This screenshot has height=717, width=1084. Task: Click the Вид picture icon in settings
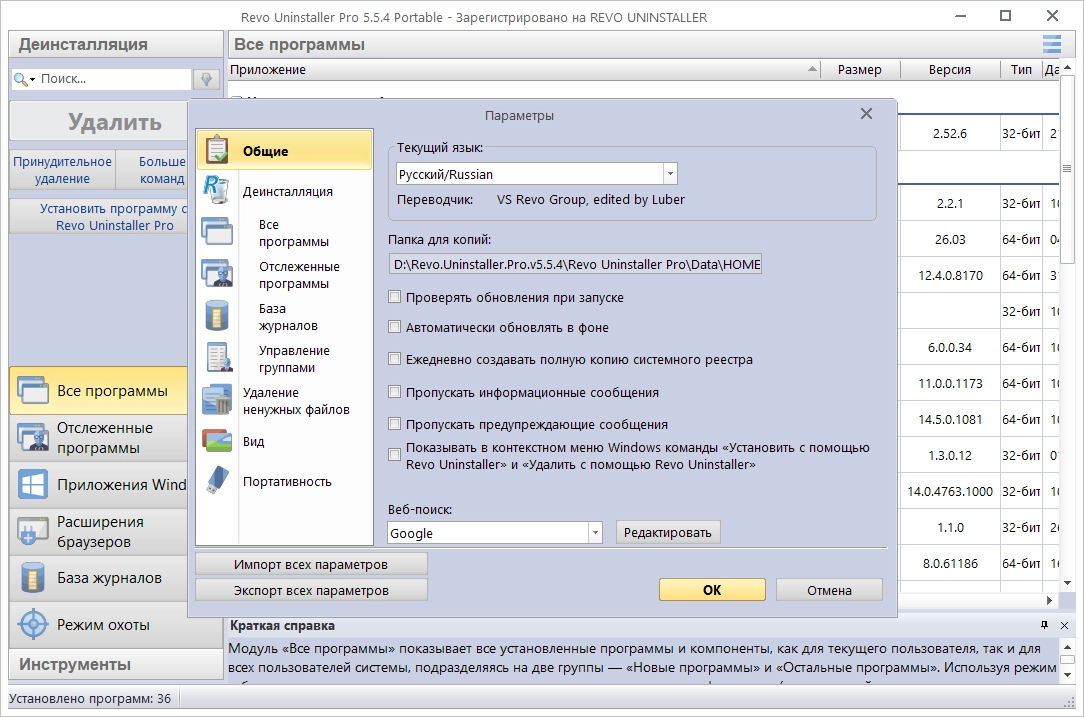217,440
